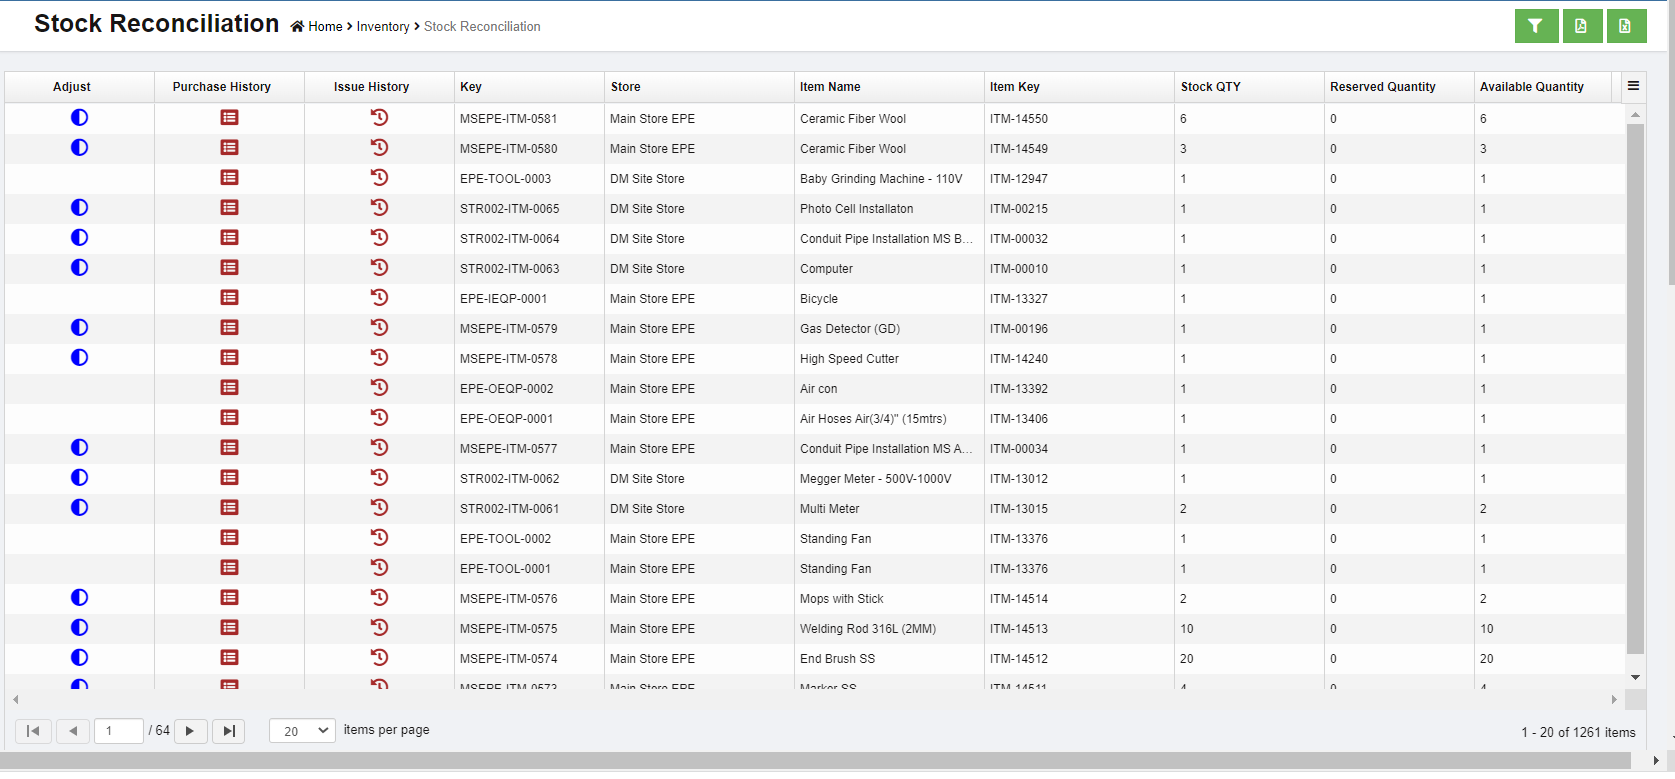Adjust stock for MSEPE-ITM-0581 Ceramic Fiber Wool
The width and height of the screenshot is (1675, 779).
tap(79, 118)
